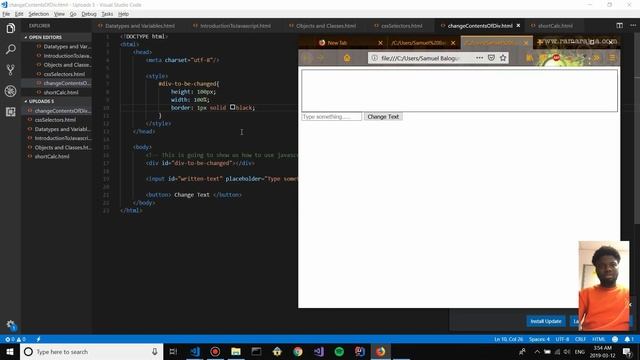Click the Split Editor icon

coord(620,25)
